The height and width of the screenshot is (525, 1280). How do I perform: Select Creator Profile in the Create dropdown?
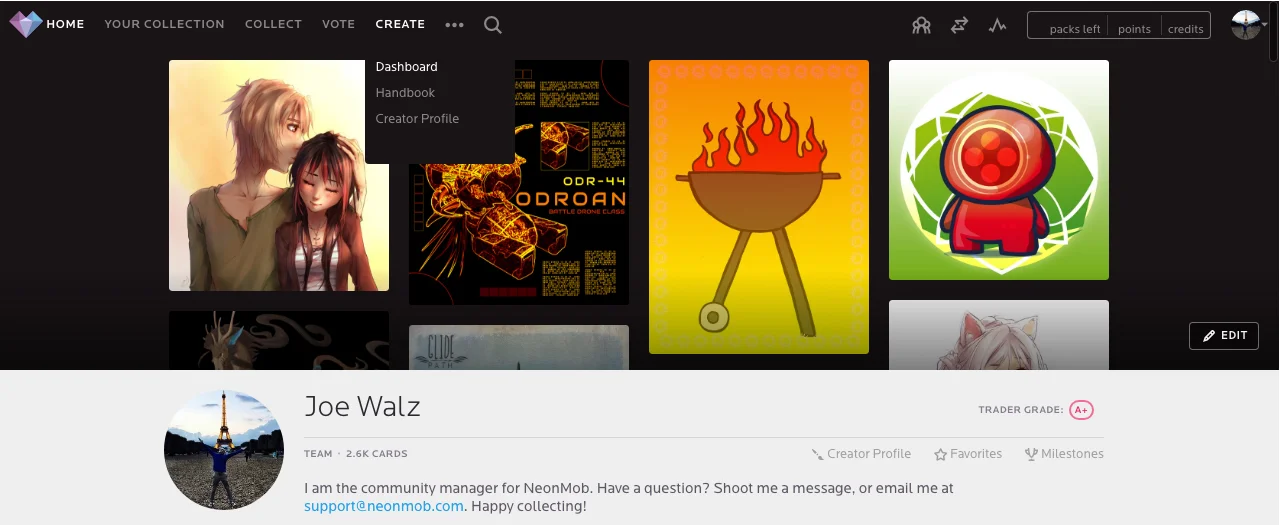coord(417,119)
